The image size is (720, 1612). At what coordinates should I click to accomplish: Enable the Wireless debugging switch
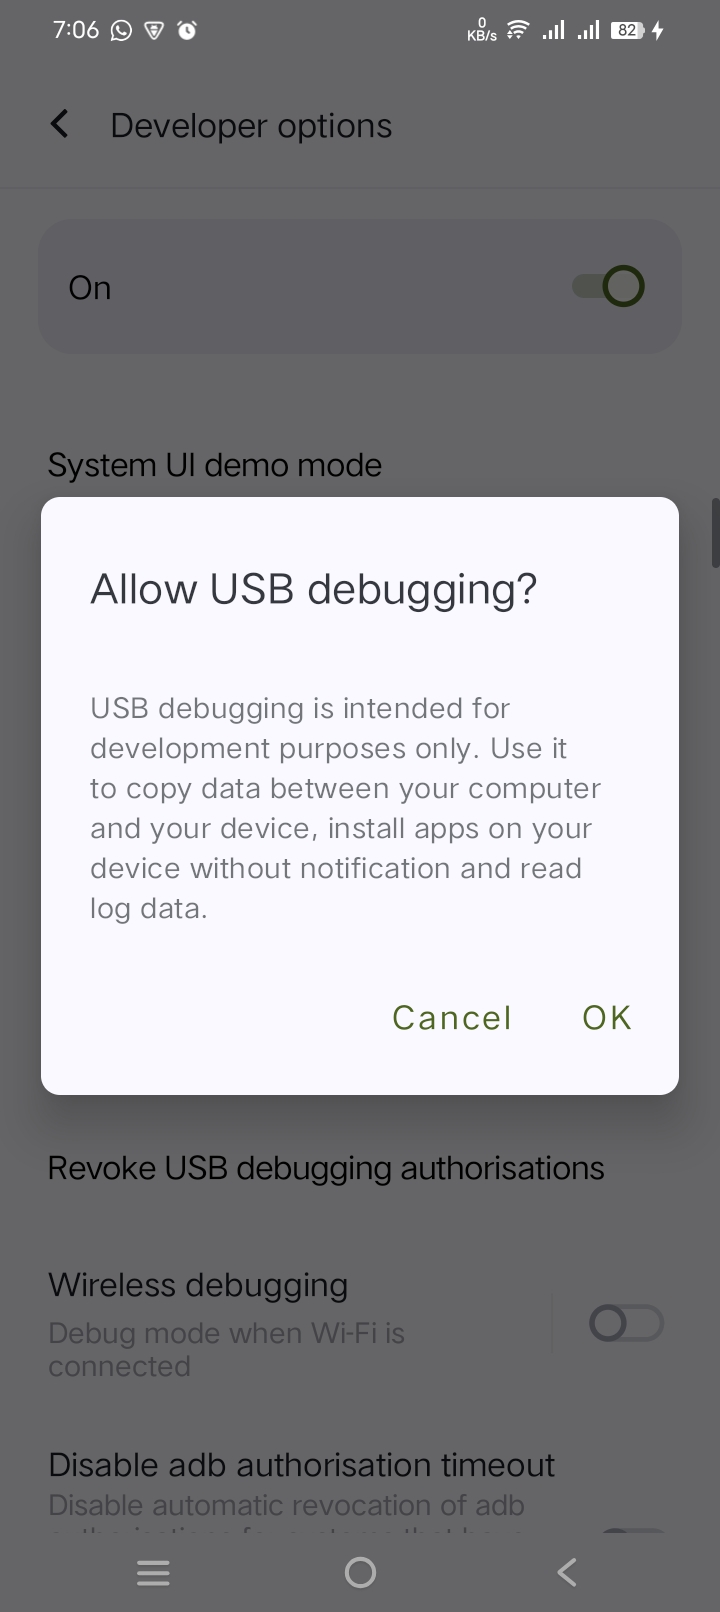[627, 1324]
